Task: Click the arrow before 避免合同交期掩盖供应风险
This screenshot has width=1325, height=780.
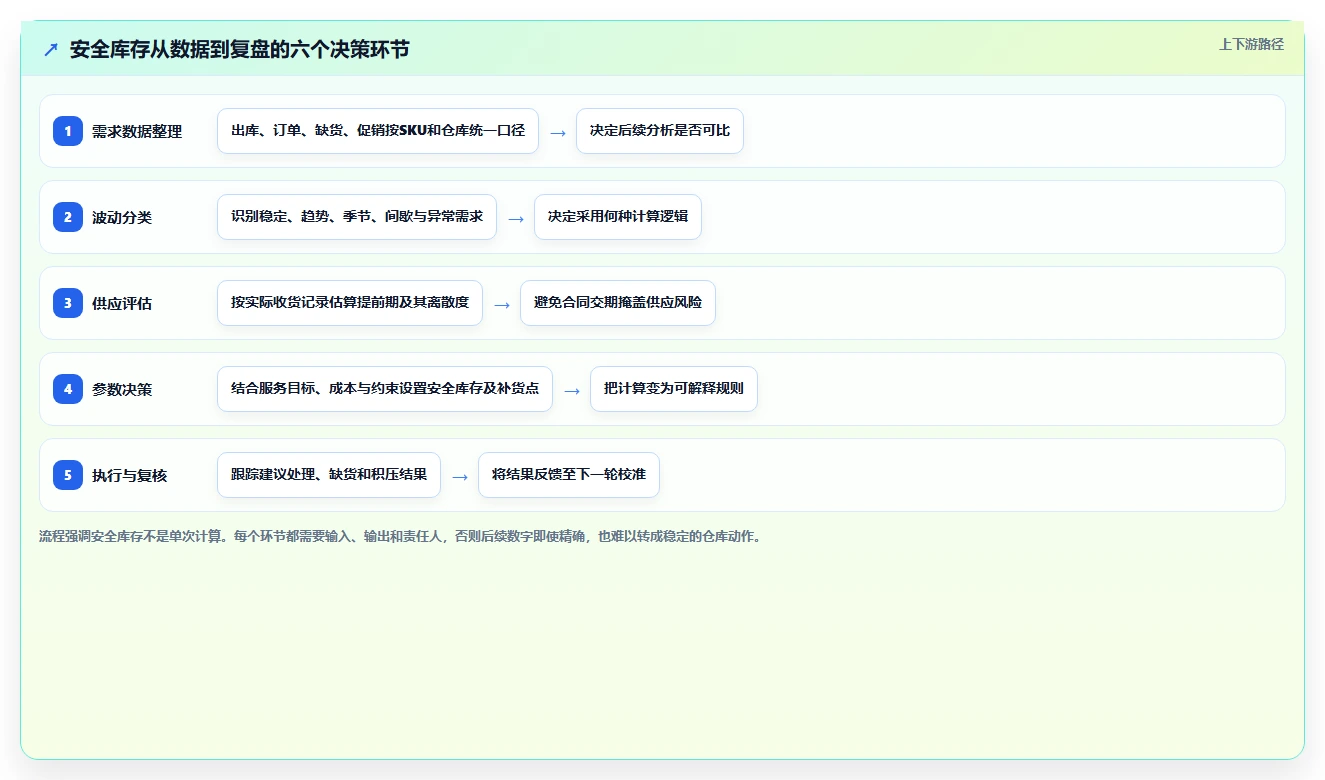Action: tap(502, 304)
